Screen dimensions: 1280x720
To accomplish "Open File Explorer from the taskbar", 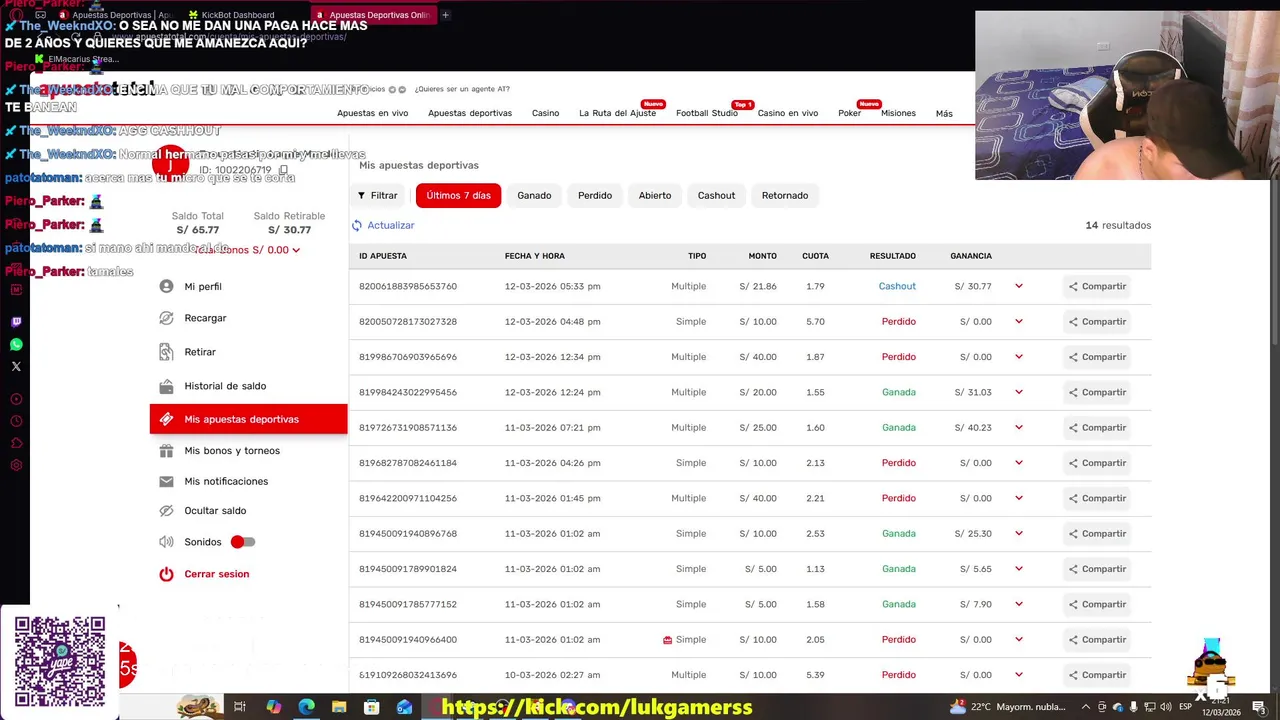I will click(x=339, y=707).
